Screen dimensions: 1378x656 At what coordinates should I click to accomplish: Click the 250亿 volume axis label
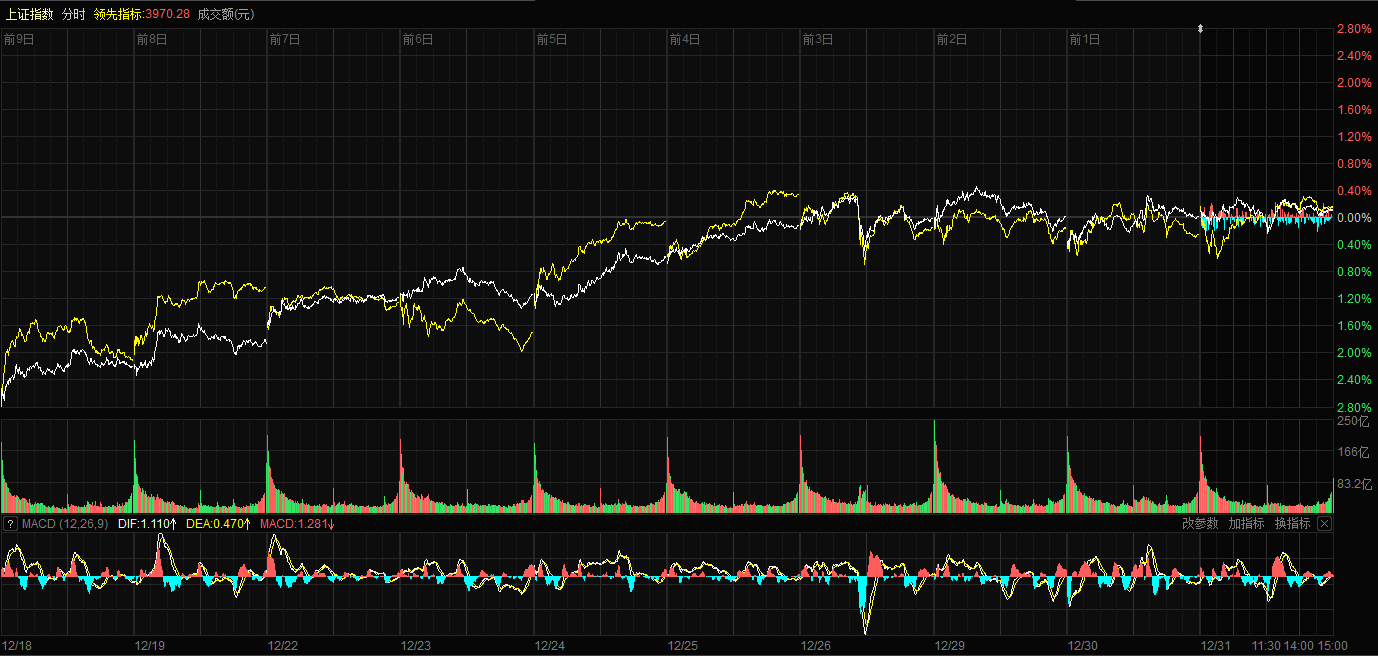point(1354,422)
